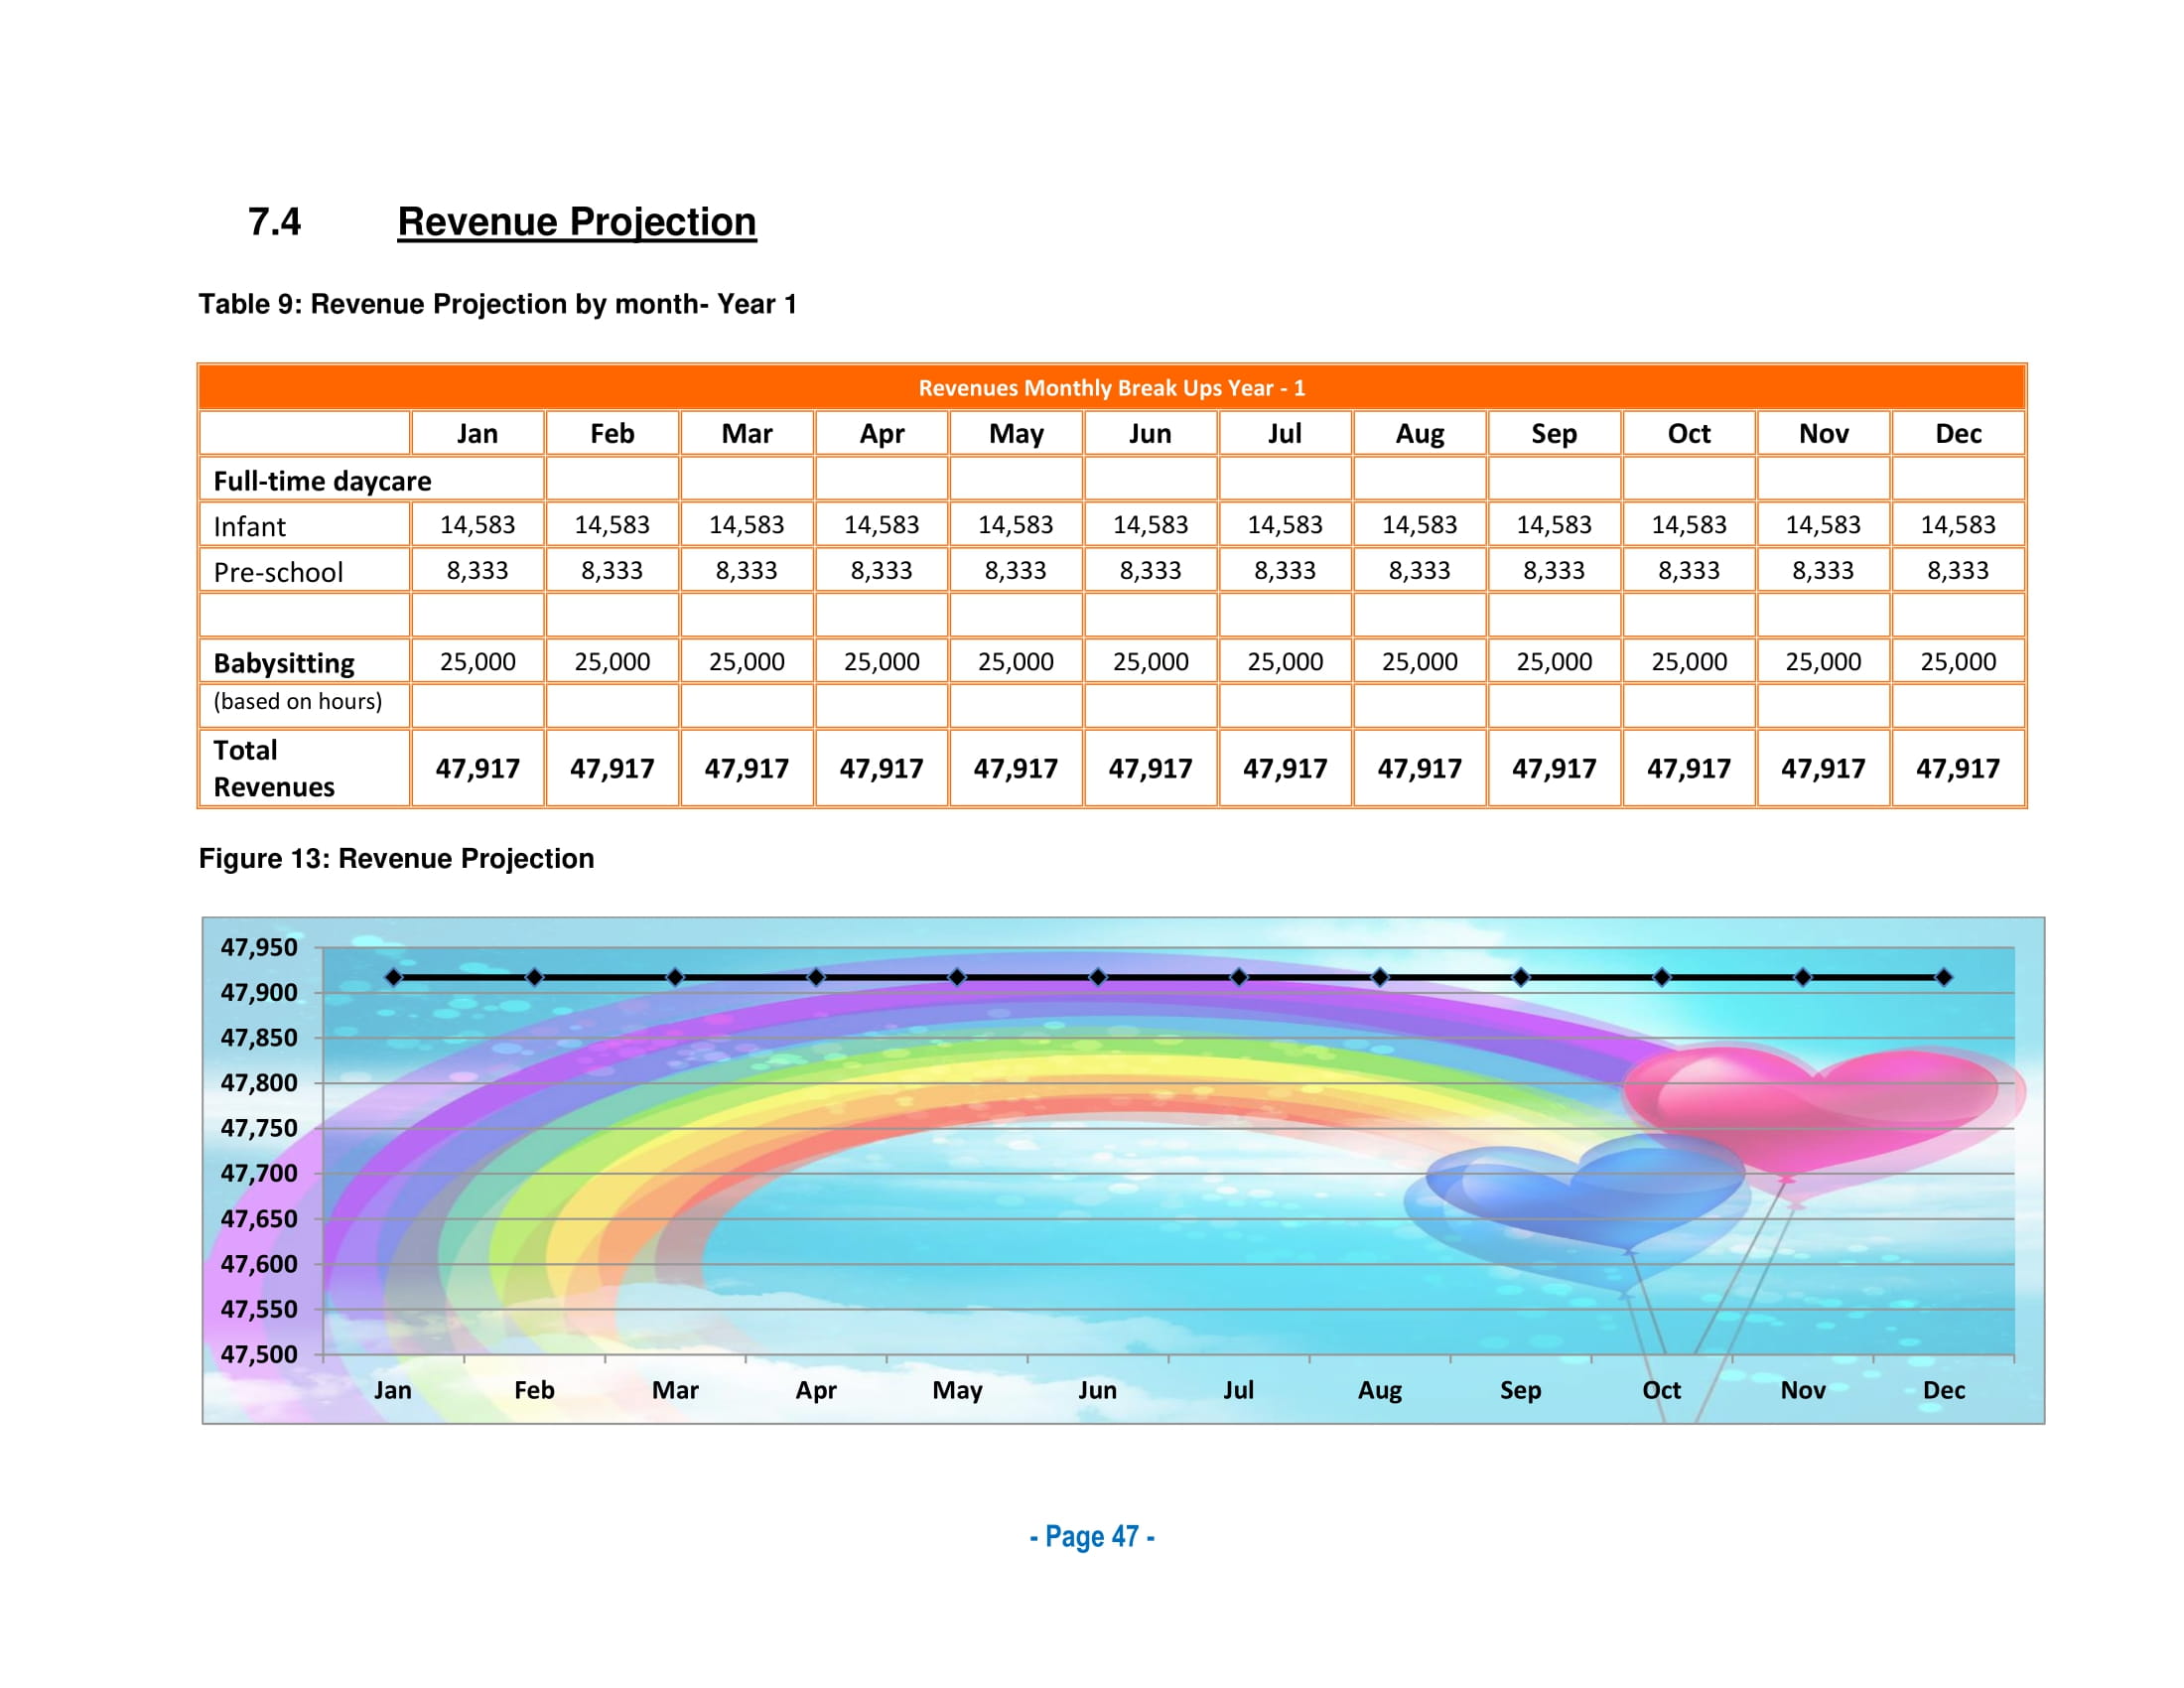Click the 47,950 y-axis label

(259, 947)
